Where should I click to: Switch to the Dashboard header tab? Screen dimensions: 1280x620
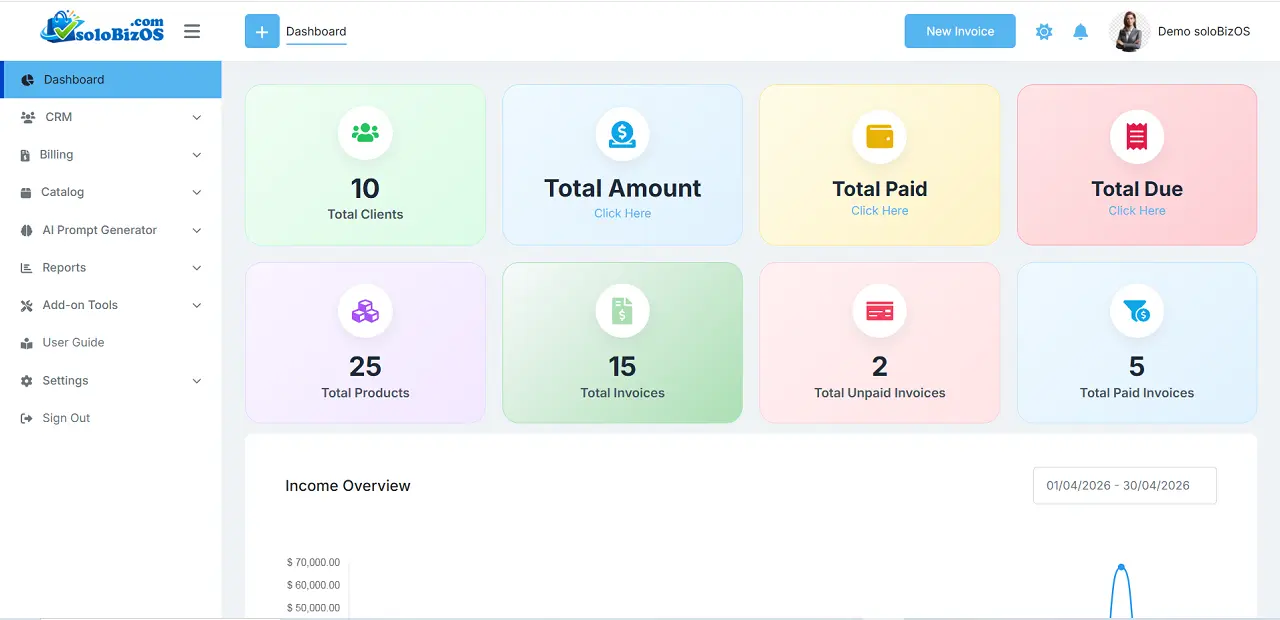(x=316, y=32)
